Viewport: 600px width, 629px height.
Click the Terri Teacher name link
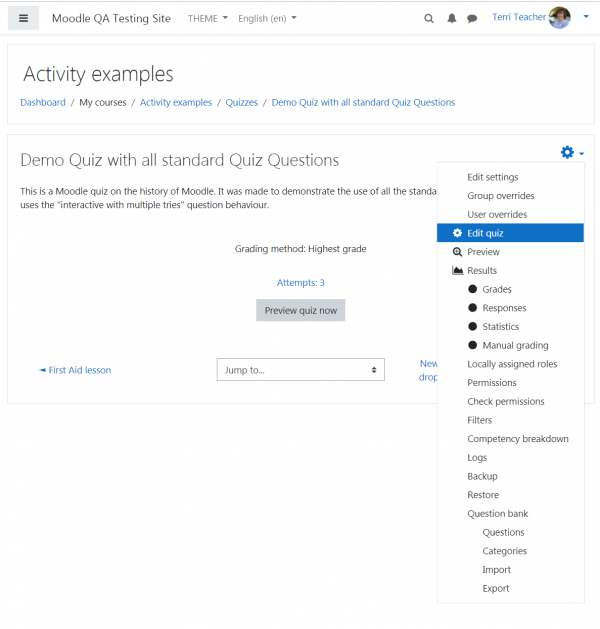point(519,17)
